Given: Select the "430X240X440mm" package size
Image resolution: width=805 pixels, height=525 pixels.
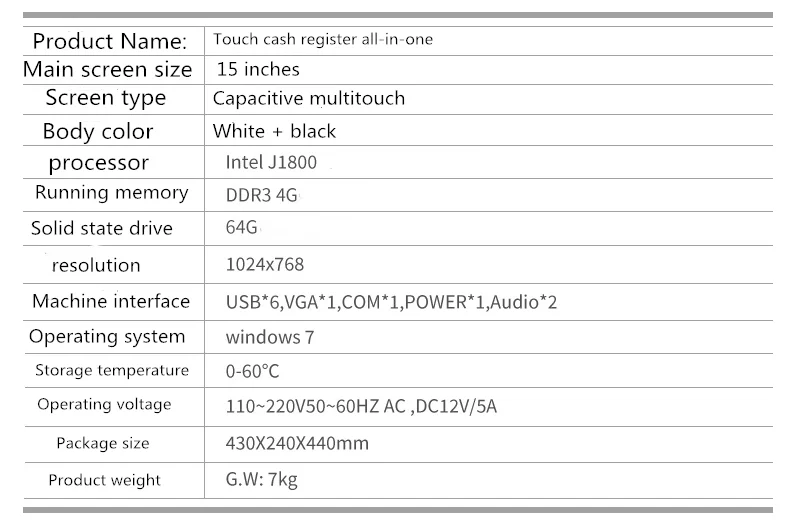Looking at the screenshot, I should point(298,443).
